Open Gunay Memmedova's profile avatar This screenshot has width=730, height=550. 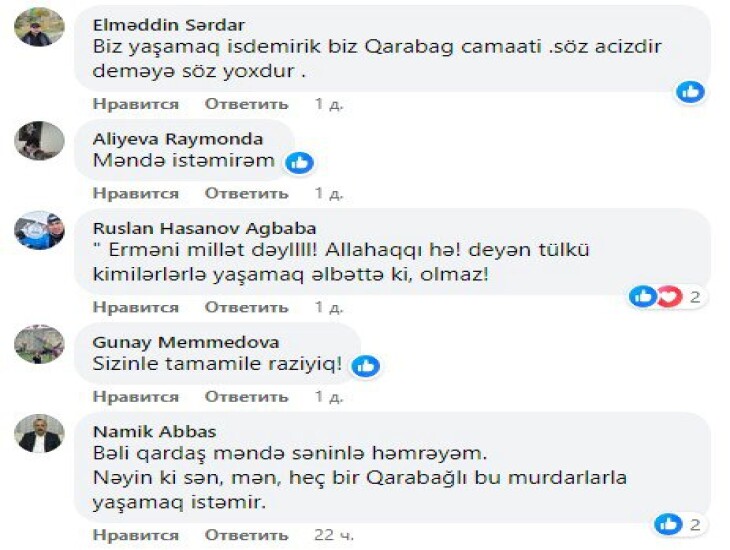39,344
